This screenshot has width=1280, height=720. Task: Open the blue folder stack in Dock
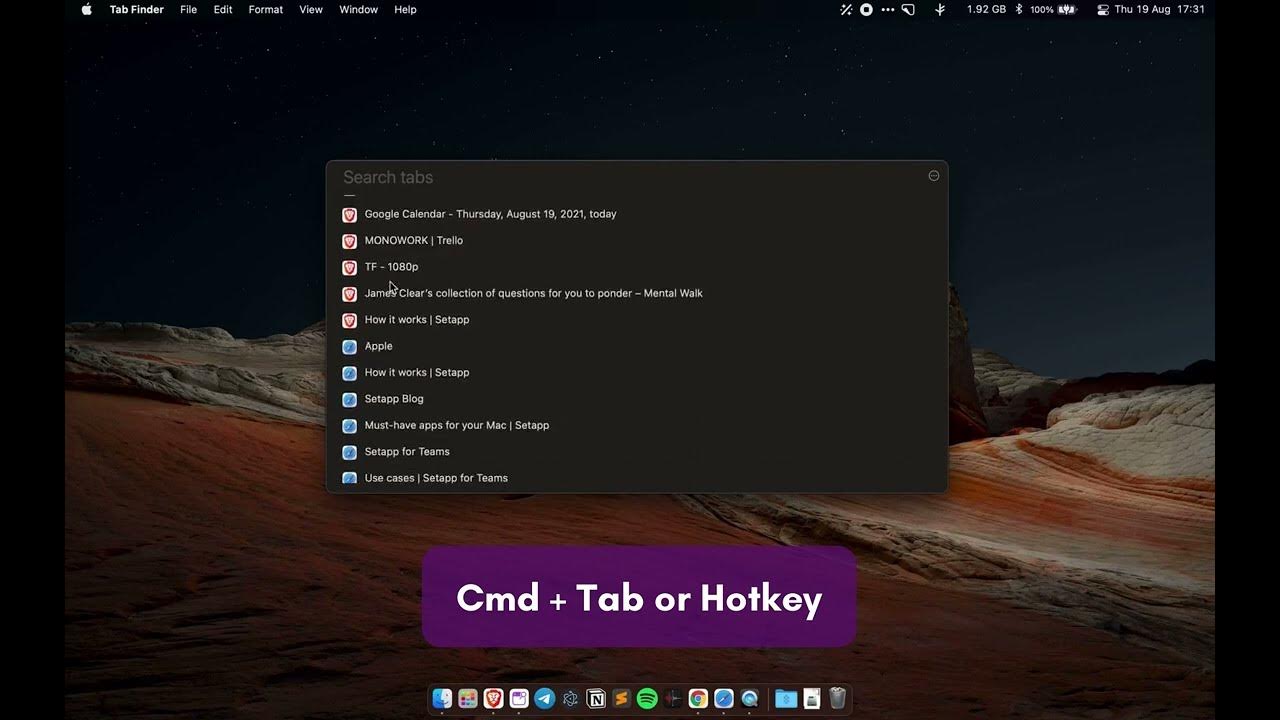[786, 699]
